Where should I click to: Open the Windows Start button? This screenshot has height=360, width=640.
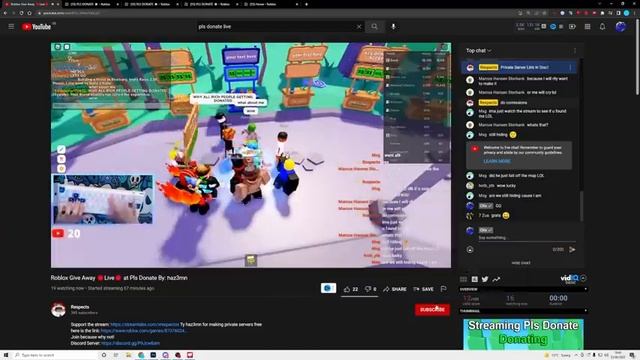(x=6, y=355)
